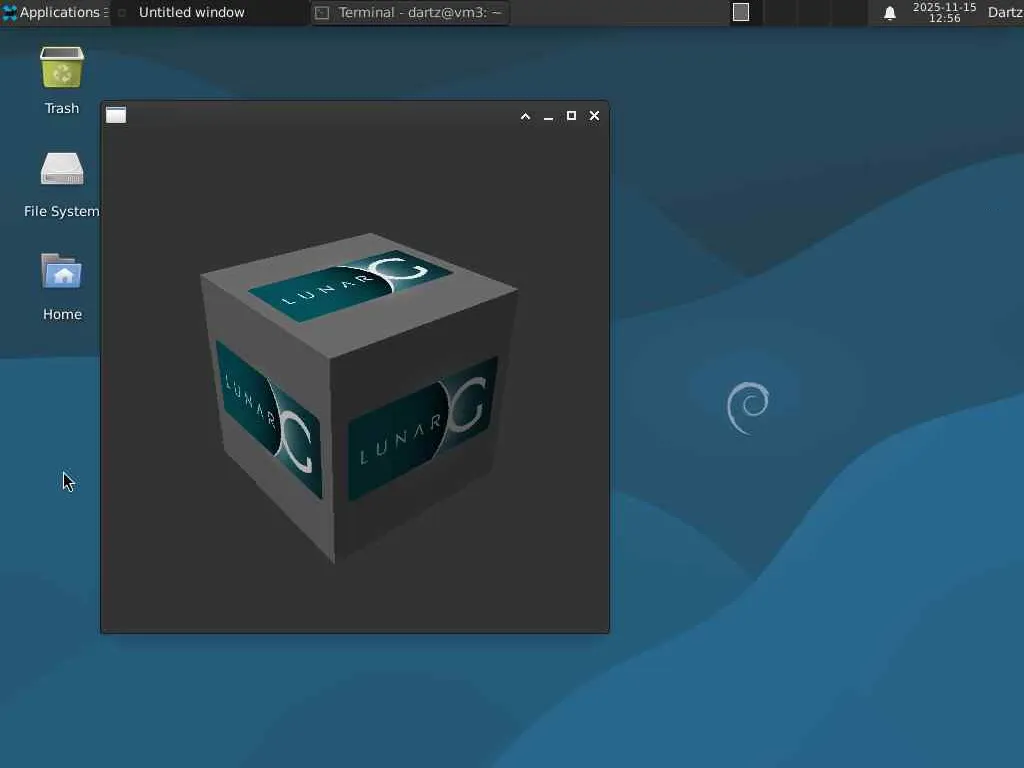Close the cube window
The height and width of the screenshot is (768, 1024).
(x=594, y=116)
